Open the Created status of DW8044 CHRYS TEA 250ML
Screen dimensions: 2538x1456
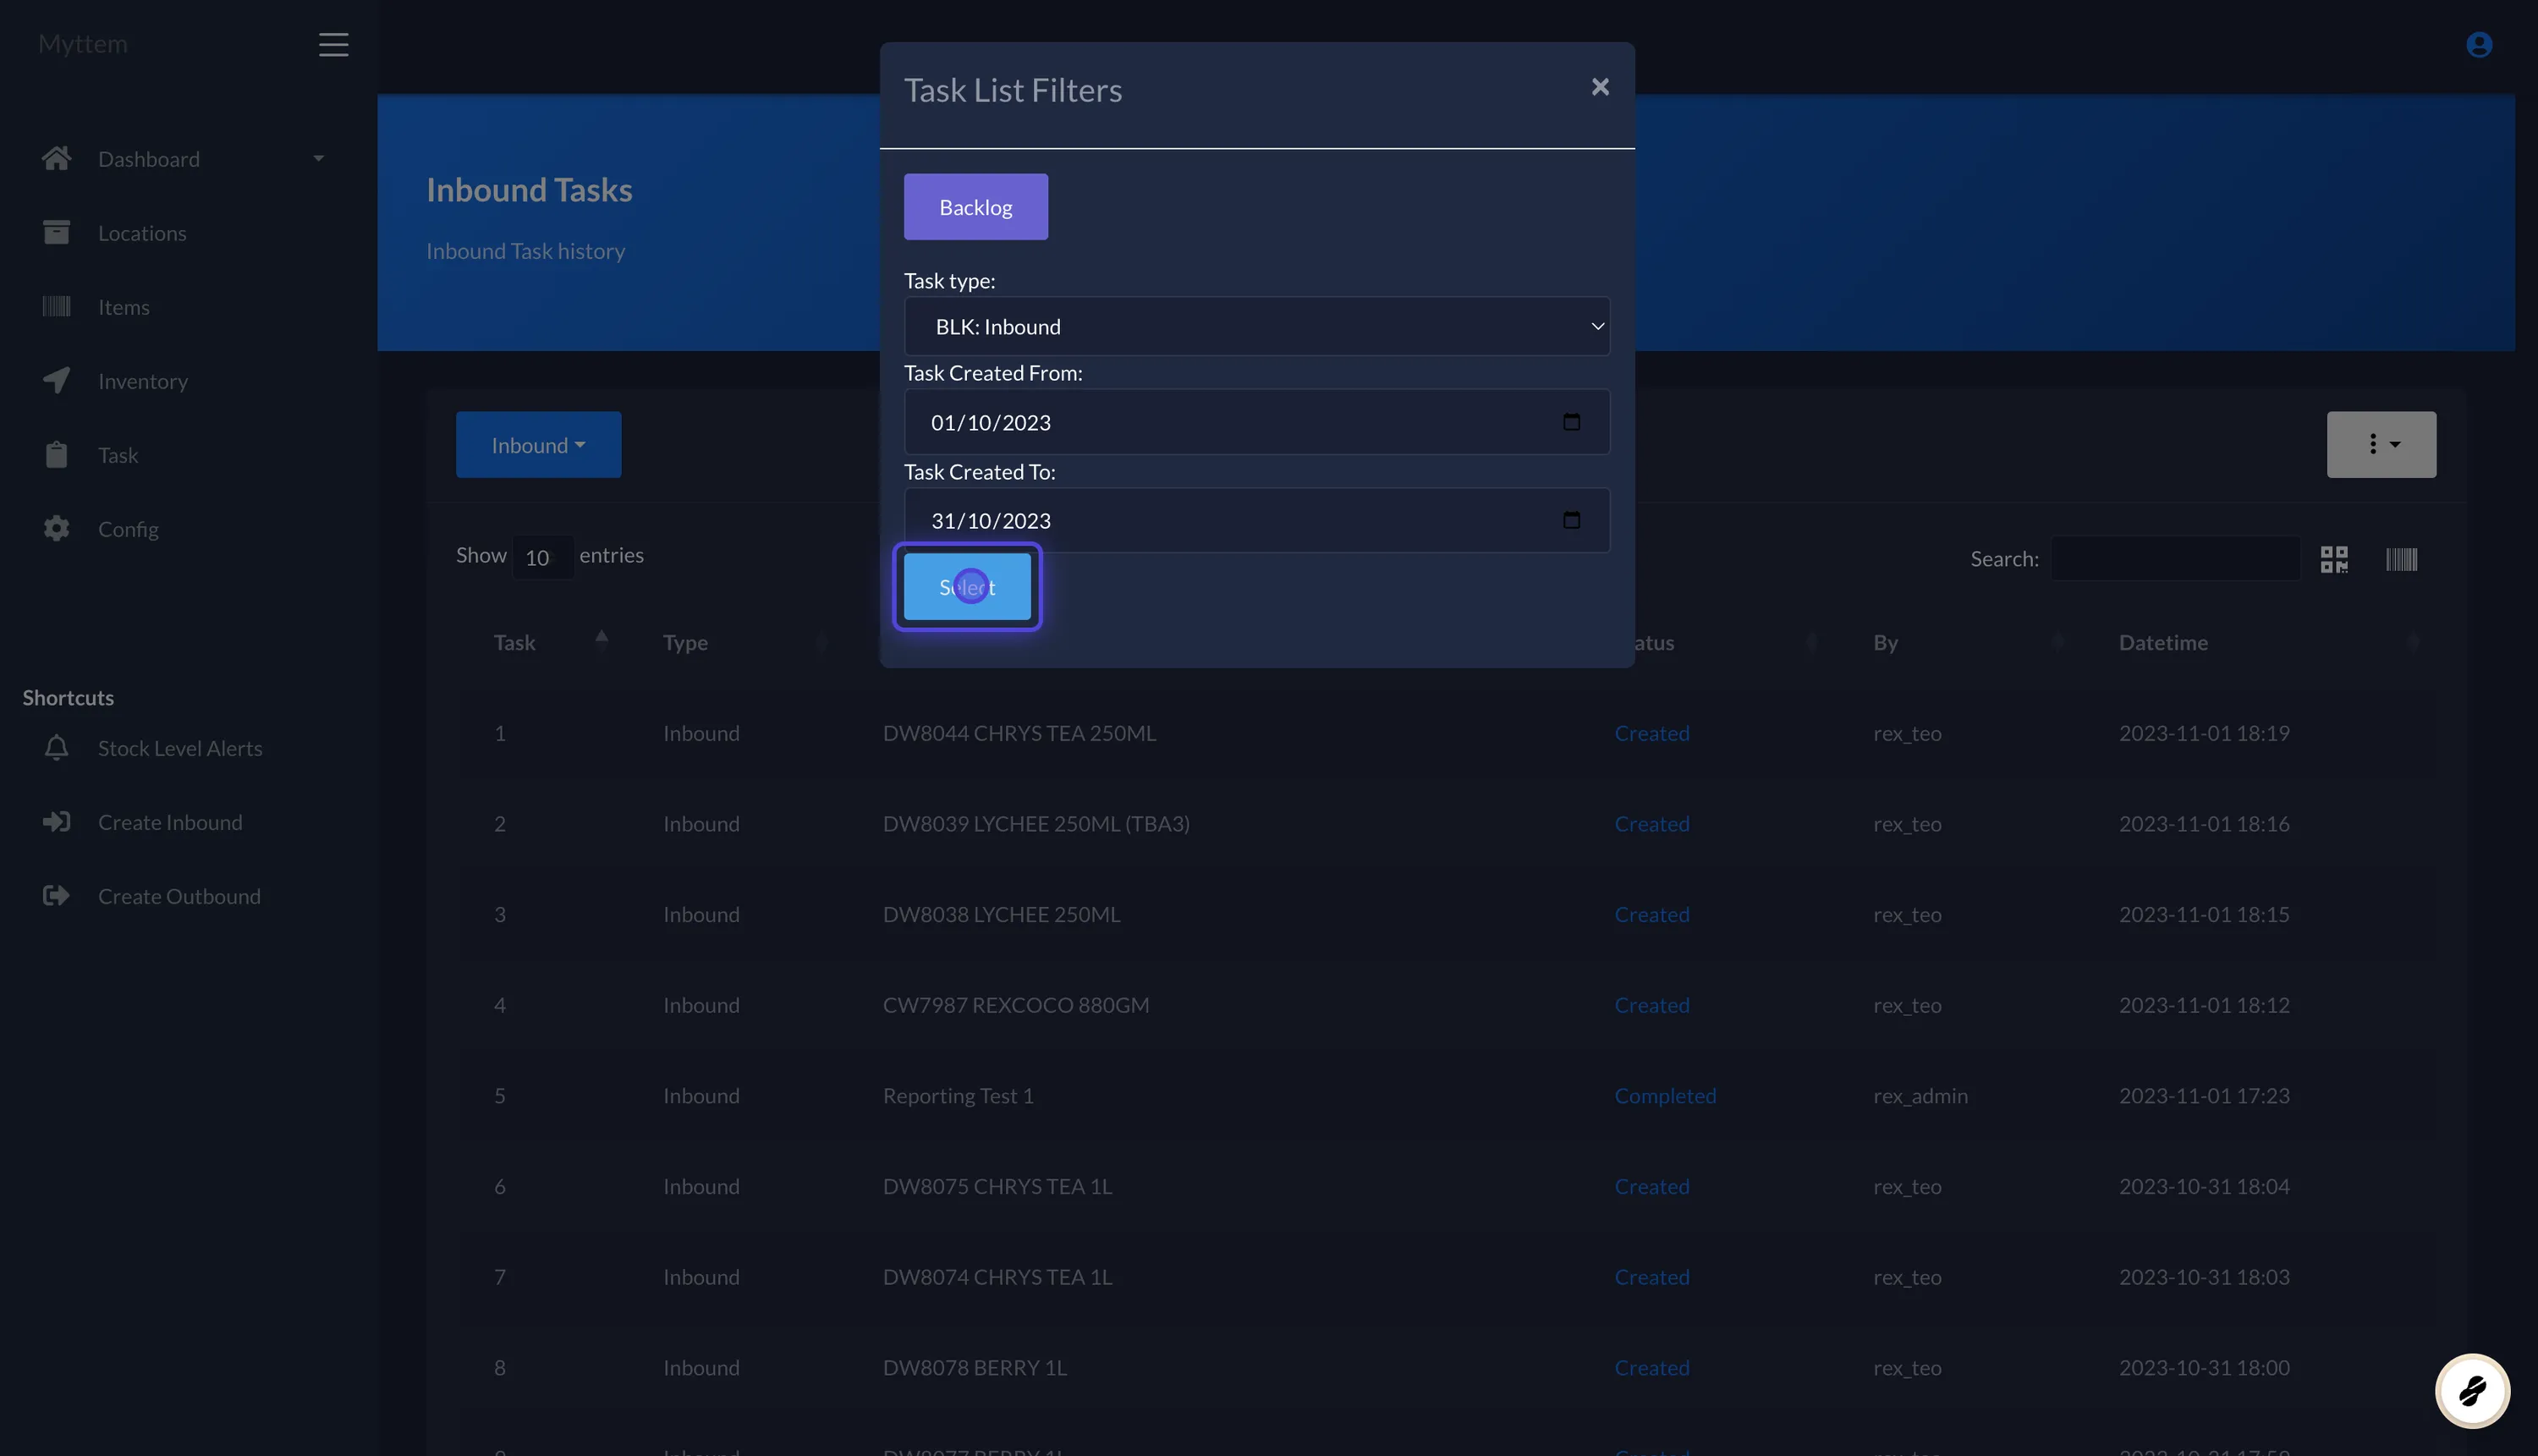(x=1651, y=733)
